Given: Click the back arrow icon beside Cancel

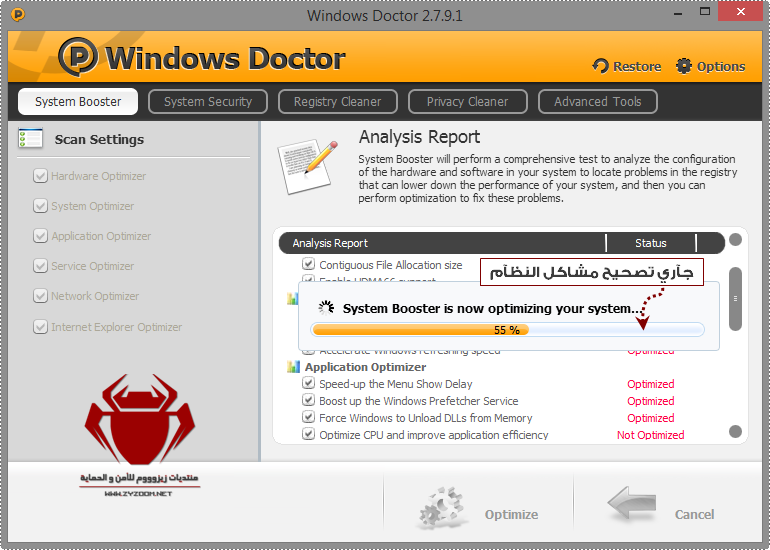Looking at the screenshot, I should pos(632,503).
